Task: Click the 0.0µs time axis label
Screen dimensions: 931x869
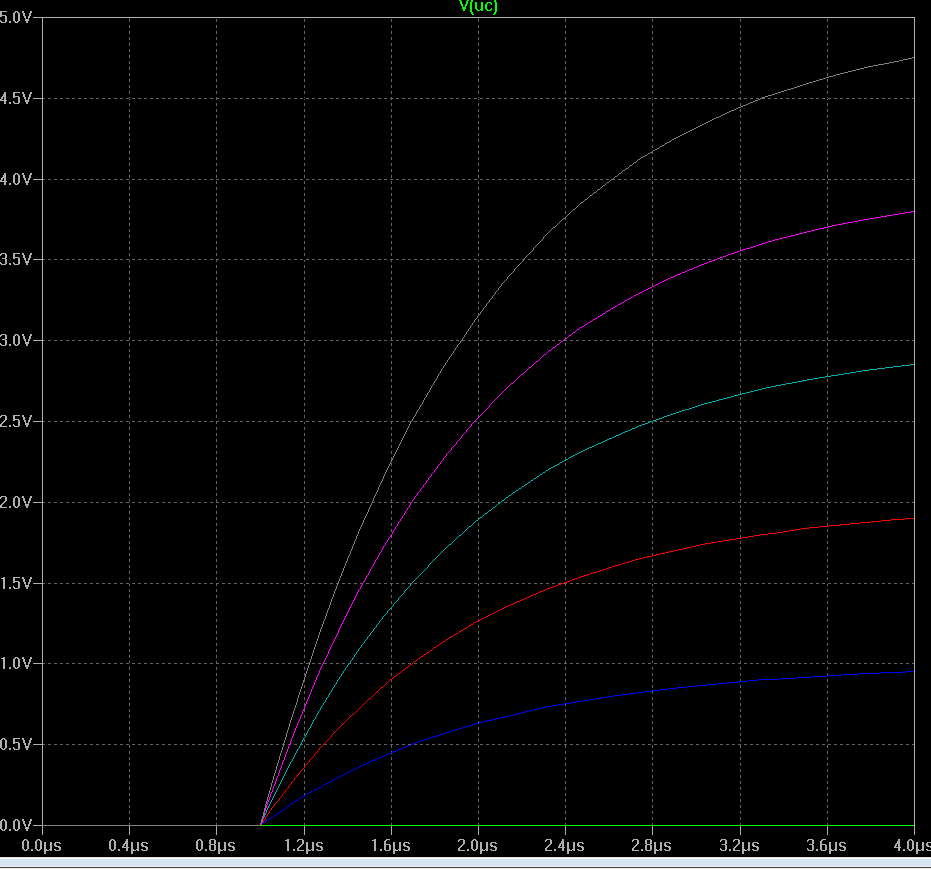Action: [42, 845]
